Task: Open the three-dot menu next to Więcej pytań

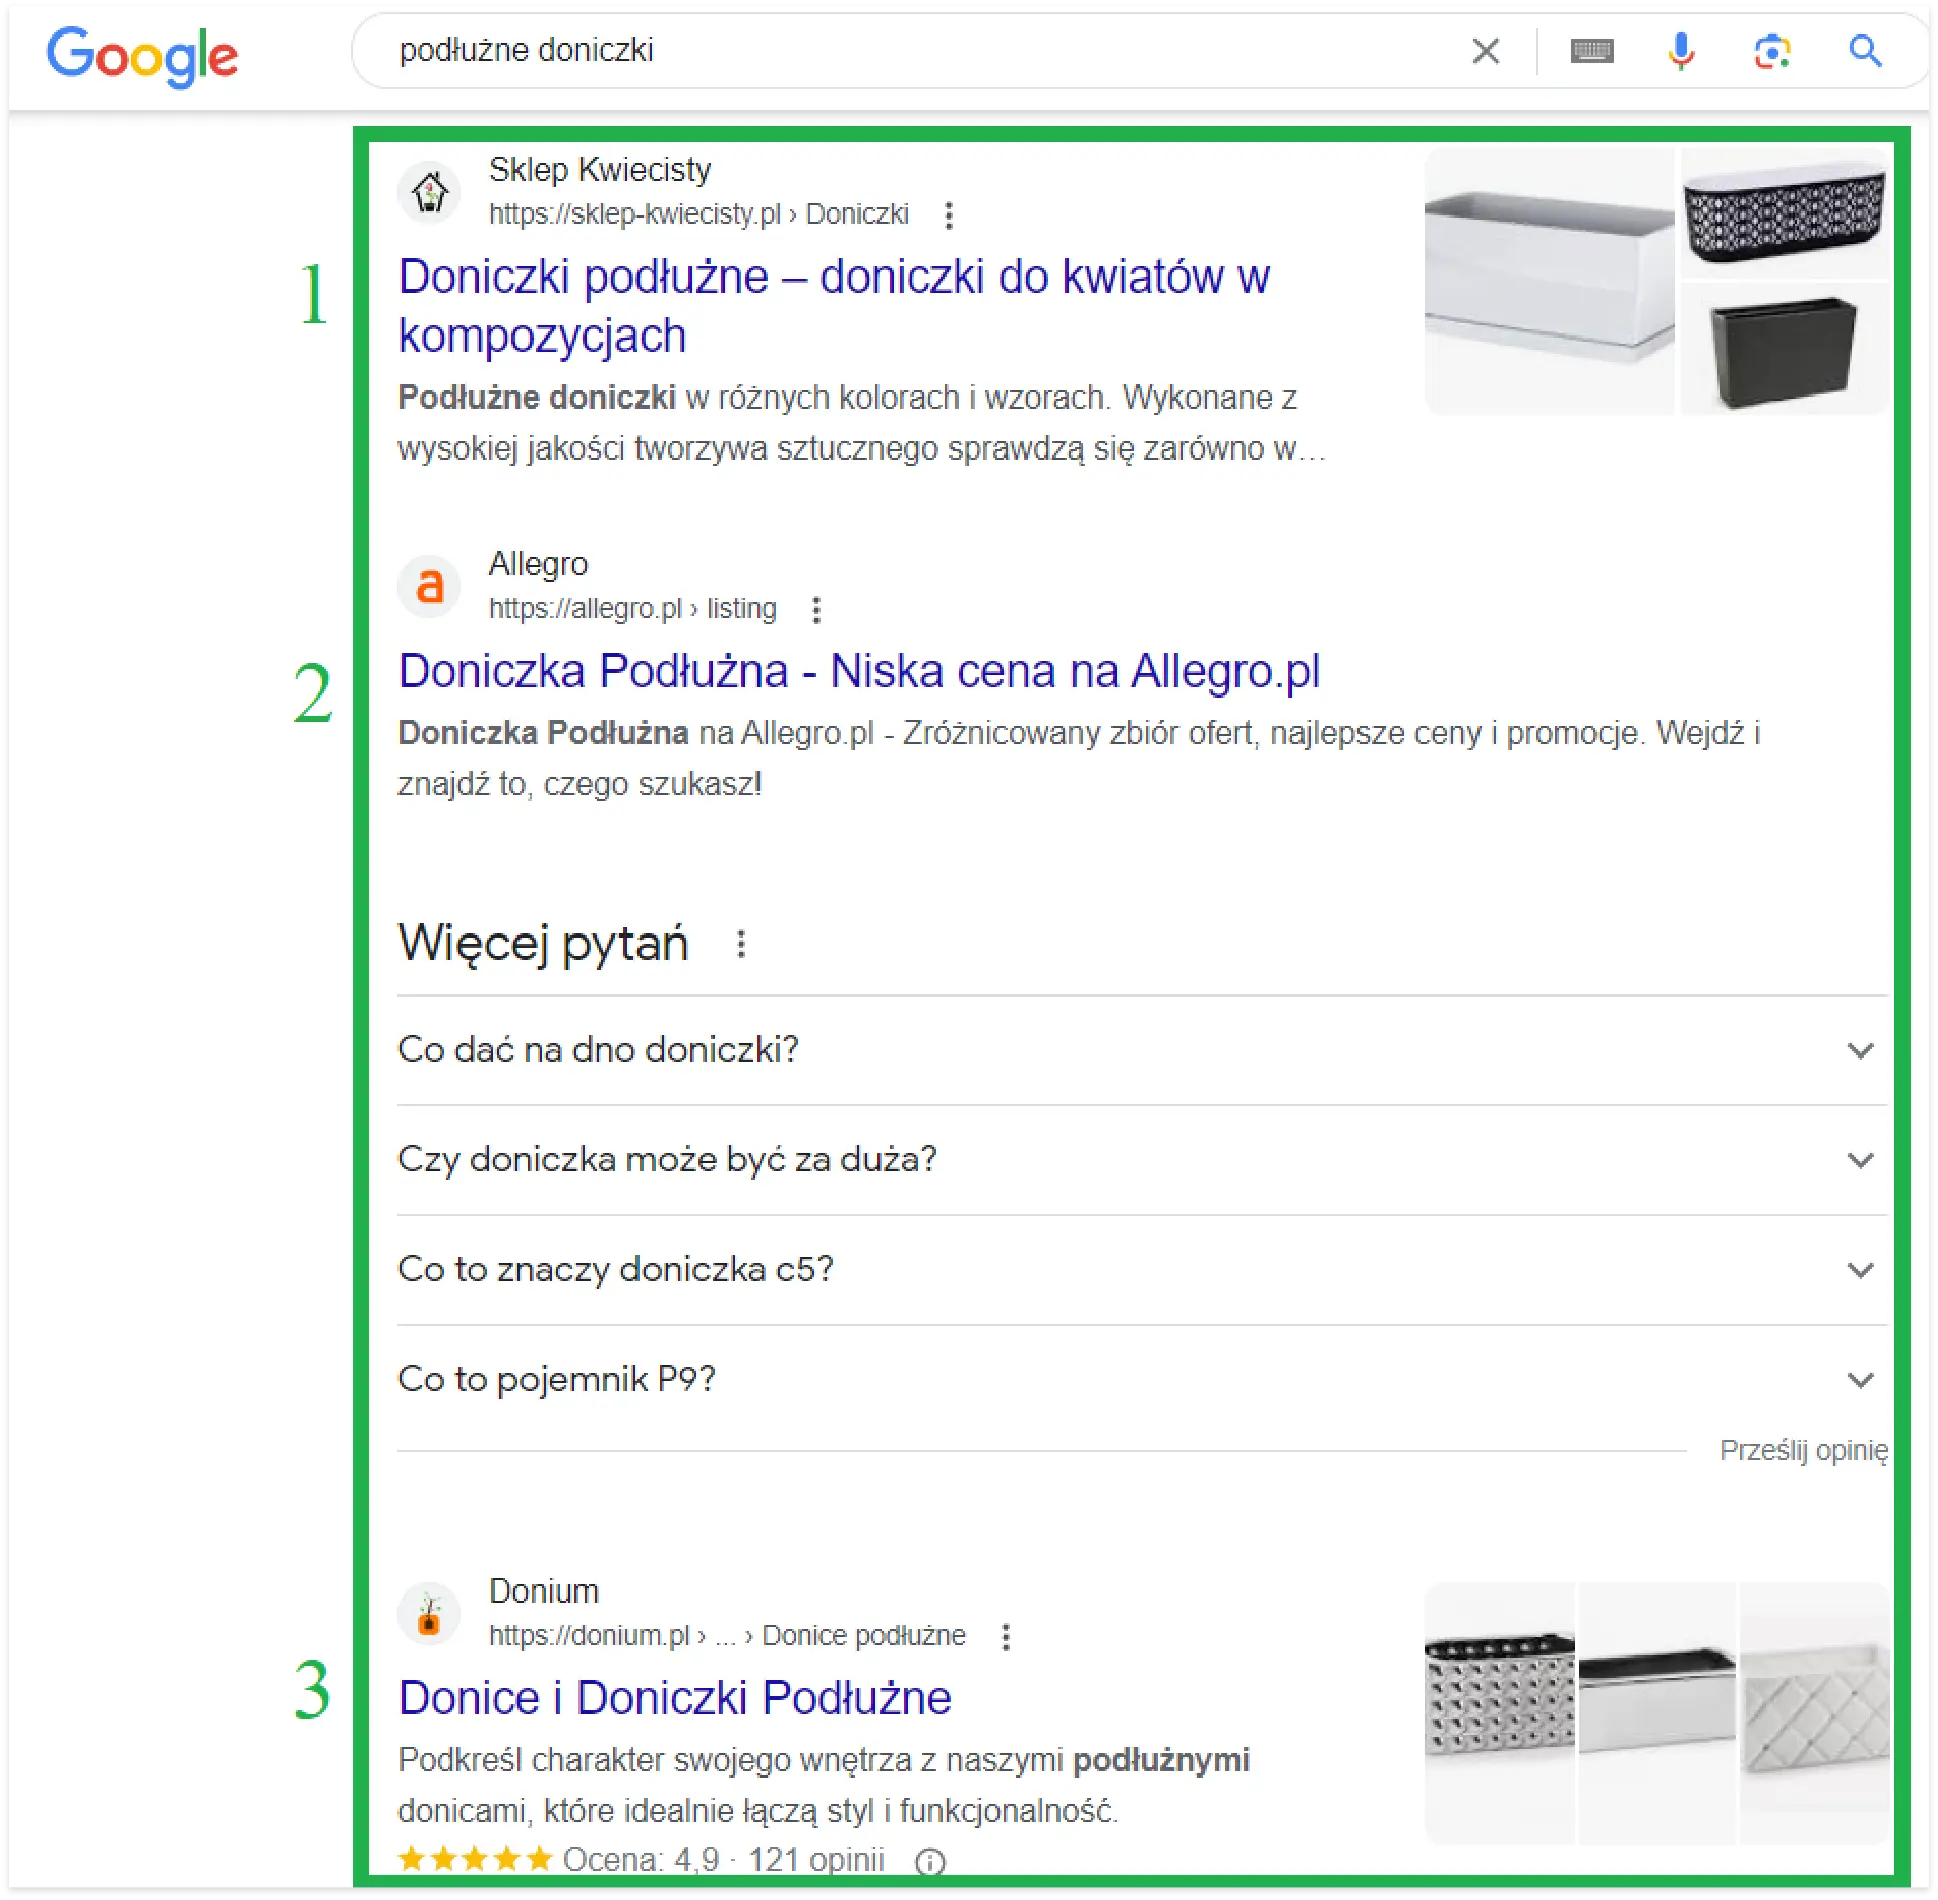Action: pos(741,944)
